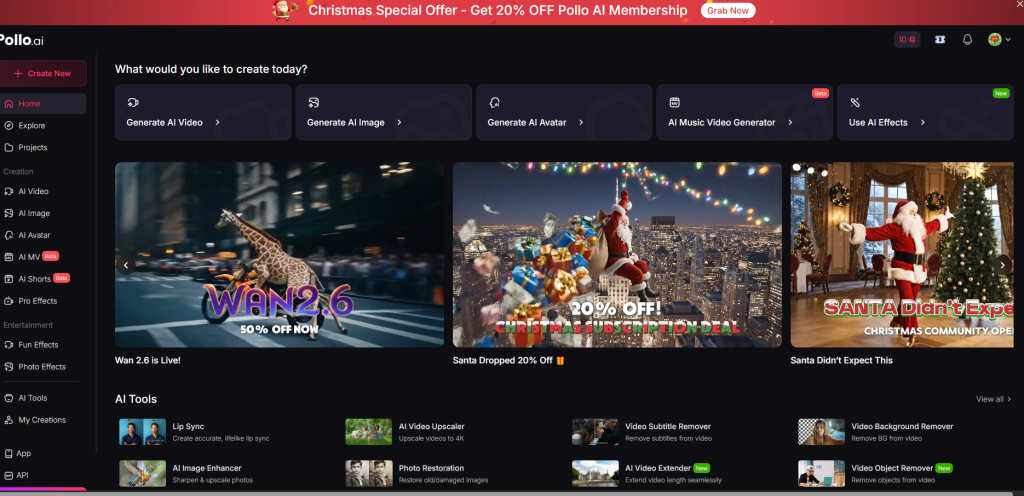This screenshot has width=1024, height=496.
Task: Click the 10 credits balance badge
Action: 907,40
